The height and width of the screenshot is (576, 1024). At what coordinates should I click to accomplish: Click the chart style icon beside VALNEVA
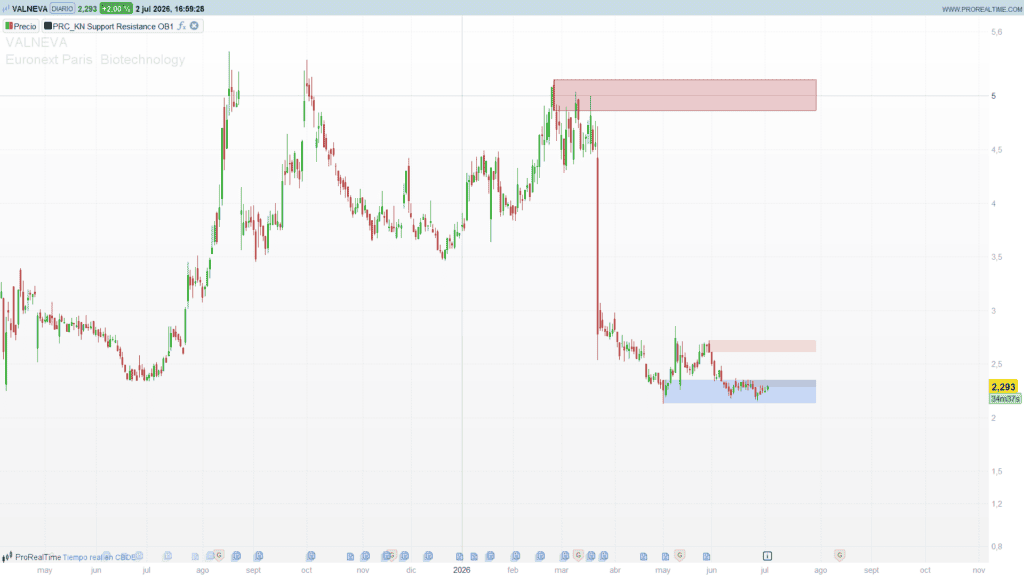click(x=6, y=8)
